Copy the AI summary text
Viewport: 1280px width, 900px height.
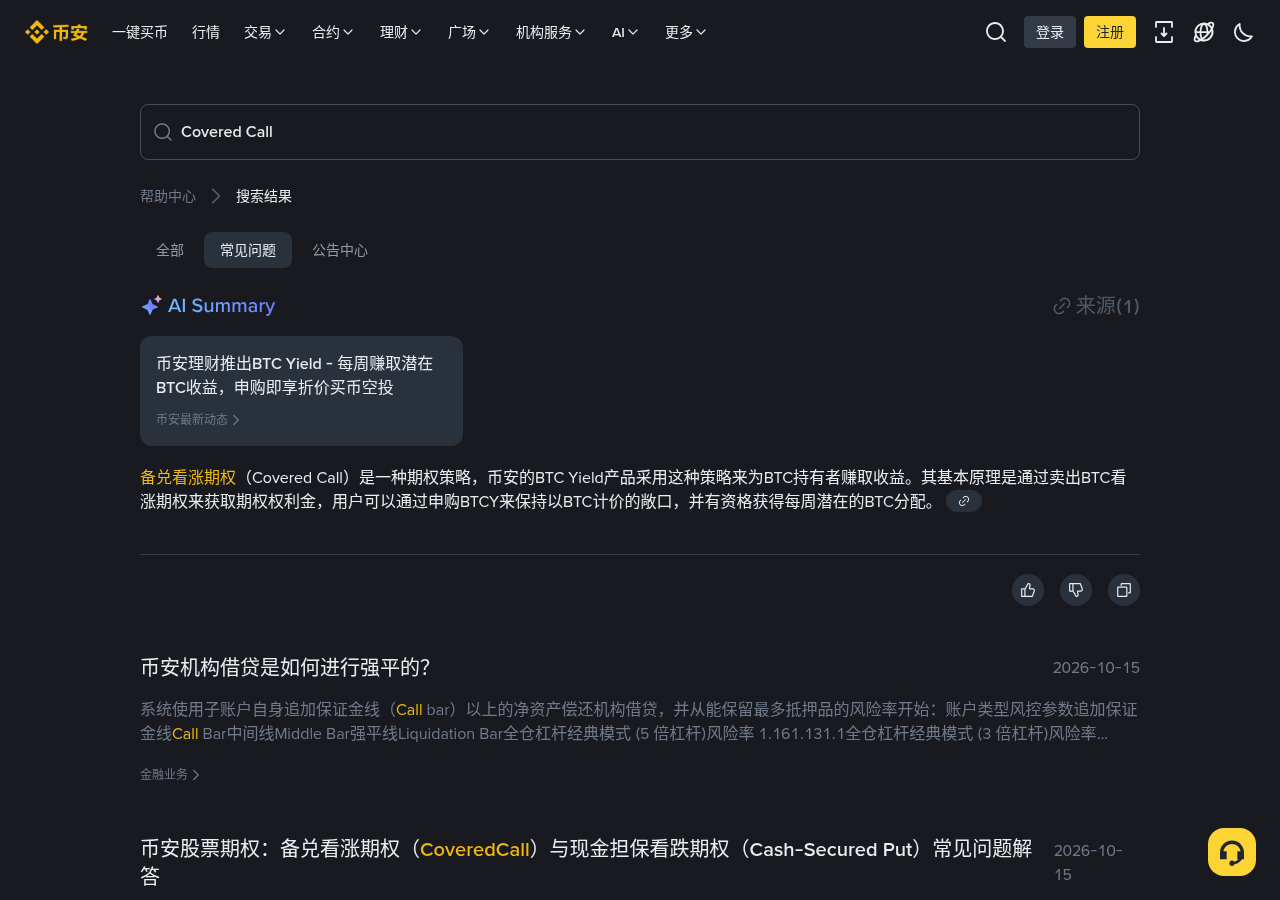point(1124,590)
